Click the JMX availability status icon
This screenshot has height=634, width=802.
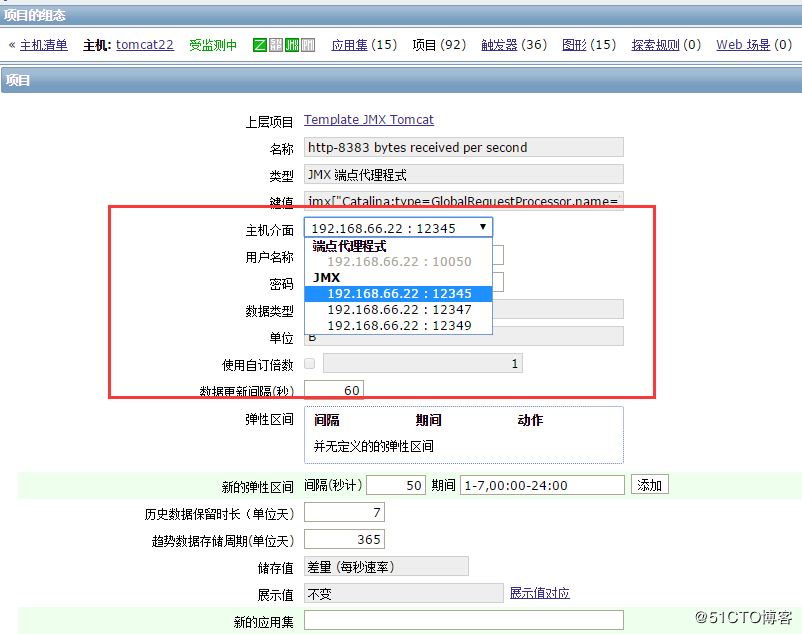[292, 45]
